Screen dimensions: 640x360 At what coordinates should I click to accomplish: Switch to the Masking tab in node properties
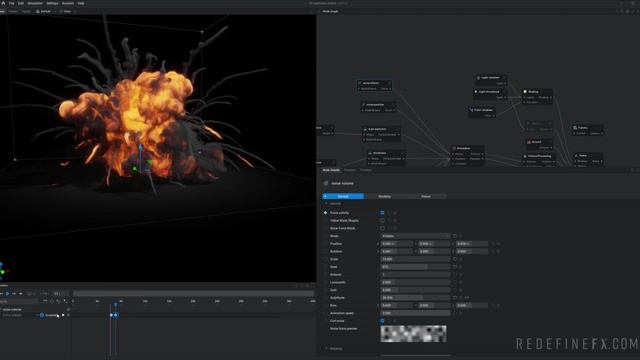point(384,196)
